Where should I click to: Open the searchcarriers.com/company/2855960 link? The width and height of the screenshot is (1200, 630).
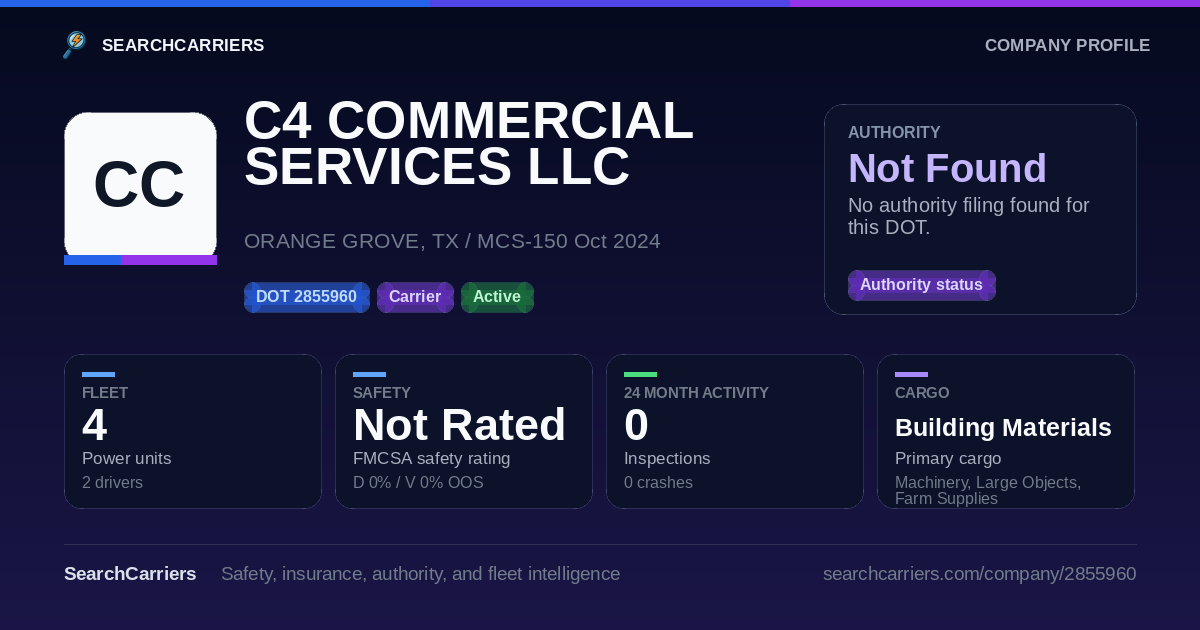point(979,574)
